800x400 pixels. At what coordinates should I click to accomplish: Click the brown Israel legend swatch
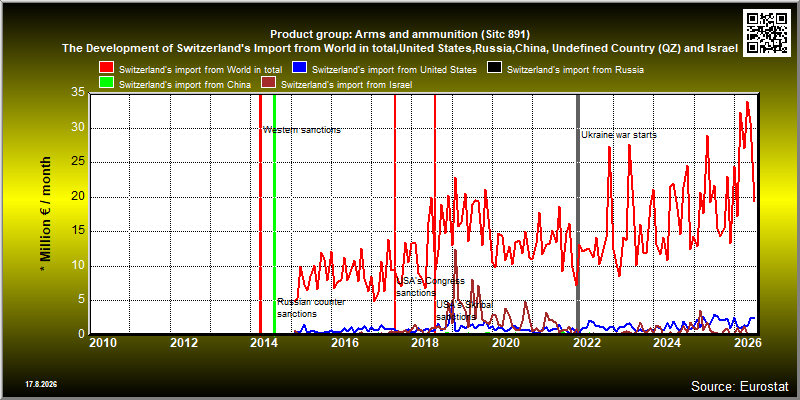[269, 84]
